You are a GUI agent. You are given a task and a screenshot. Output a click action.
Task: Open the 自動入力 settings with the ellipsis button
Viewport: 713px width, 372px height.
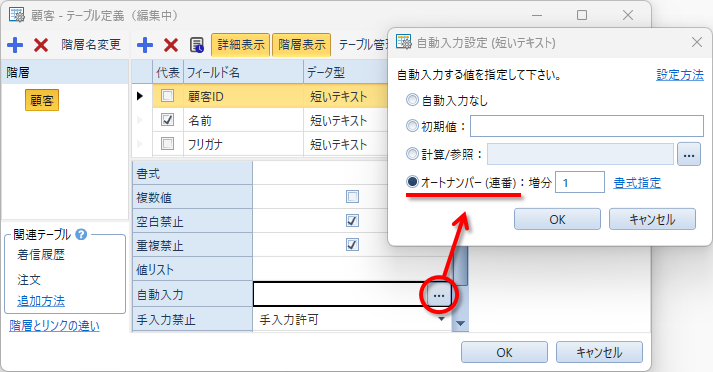439,295
